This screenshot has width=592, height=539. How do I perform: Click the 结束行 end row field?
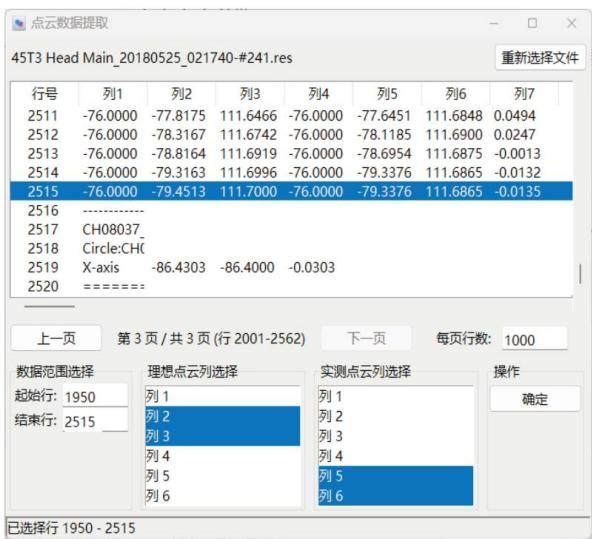96,421
